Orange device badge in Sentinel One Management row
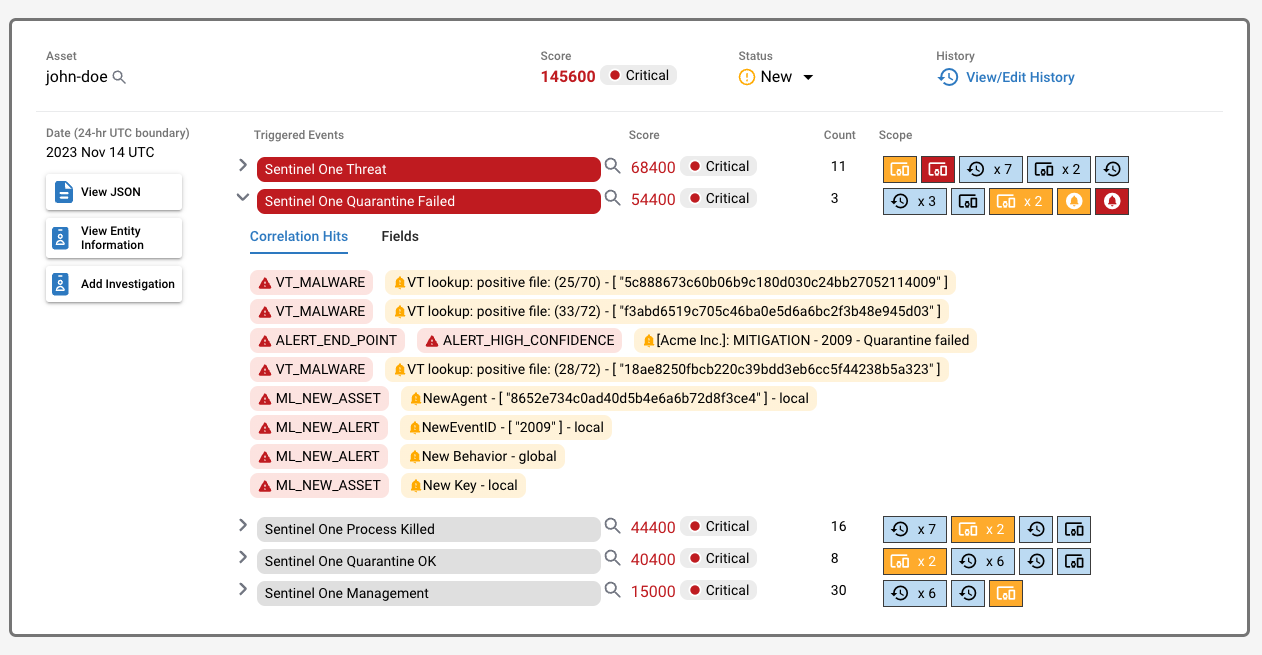The width and height of the screenshot is (1262, 655). 1006,593
